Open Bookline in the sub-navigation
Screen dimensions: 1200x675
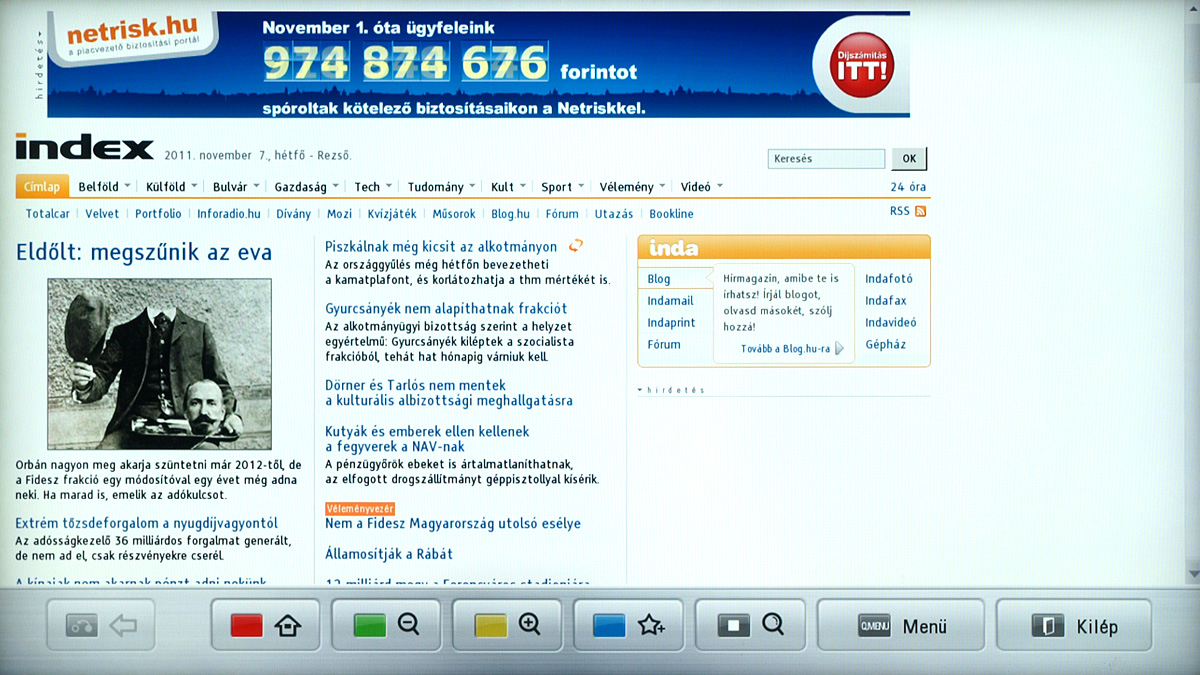(671, 214)
